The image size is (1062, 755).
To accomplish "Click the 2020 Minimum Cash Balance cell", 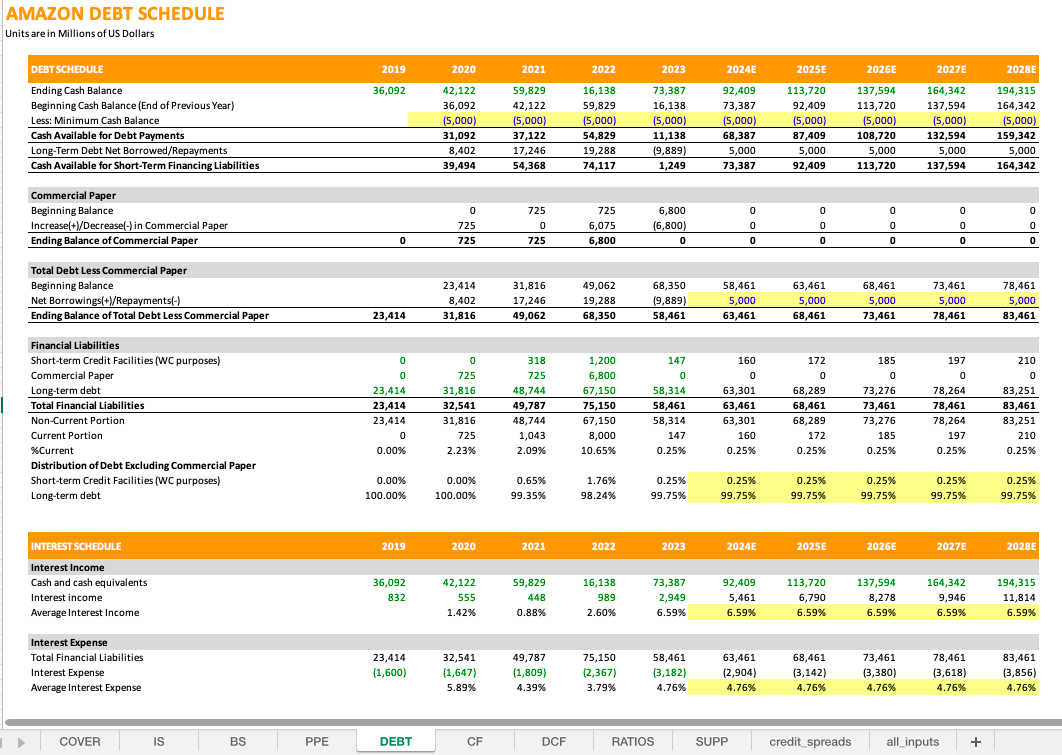I will [459, 120].
